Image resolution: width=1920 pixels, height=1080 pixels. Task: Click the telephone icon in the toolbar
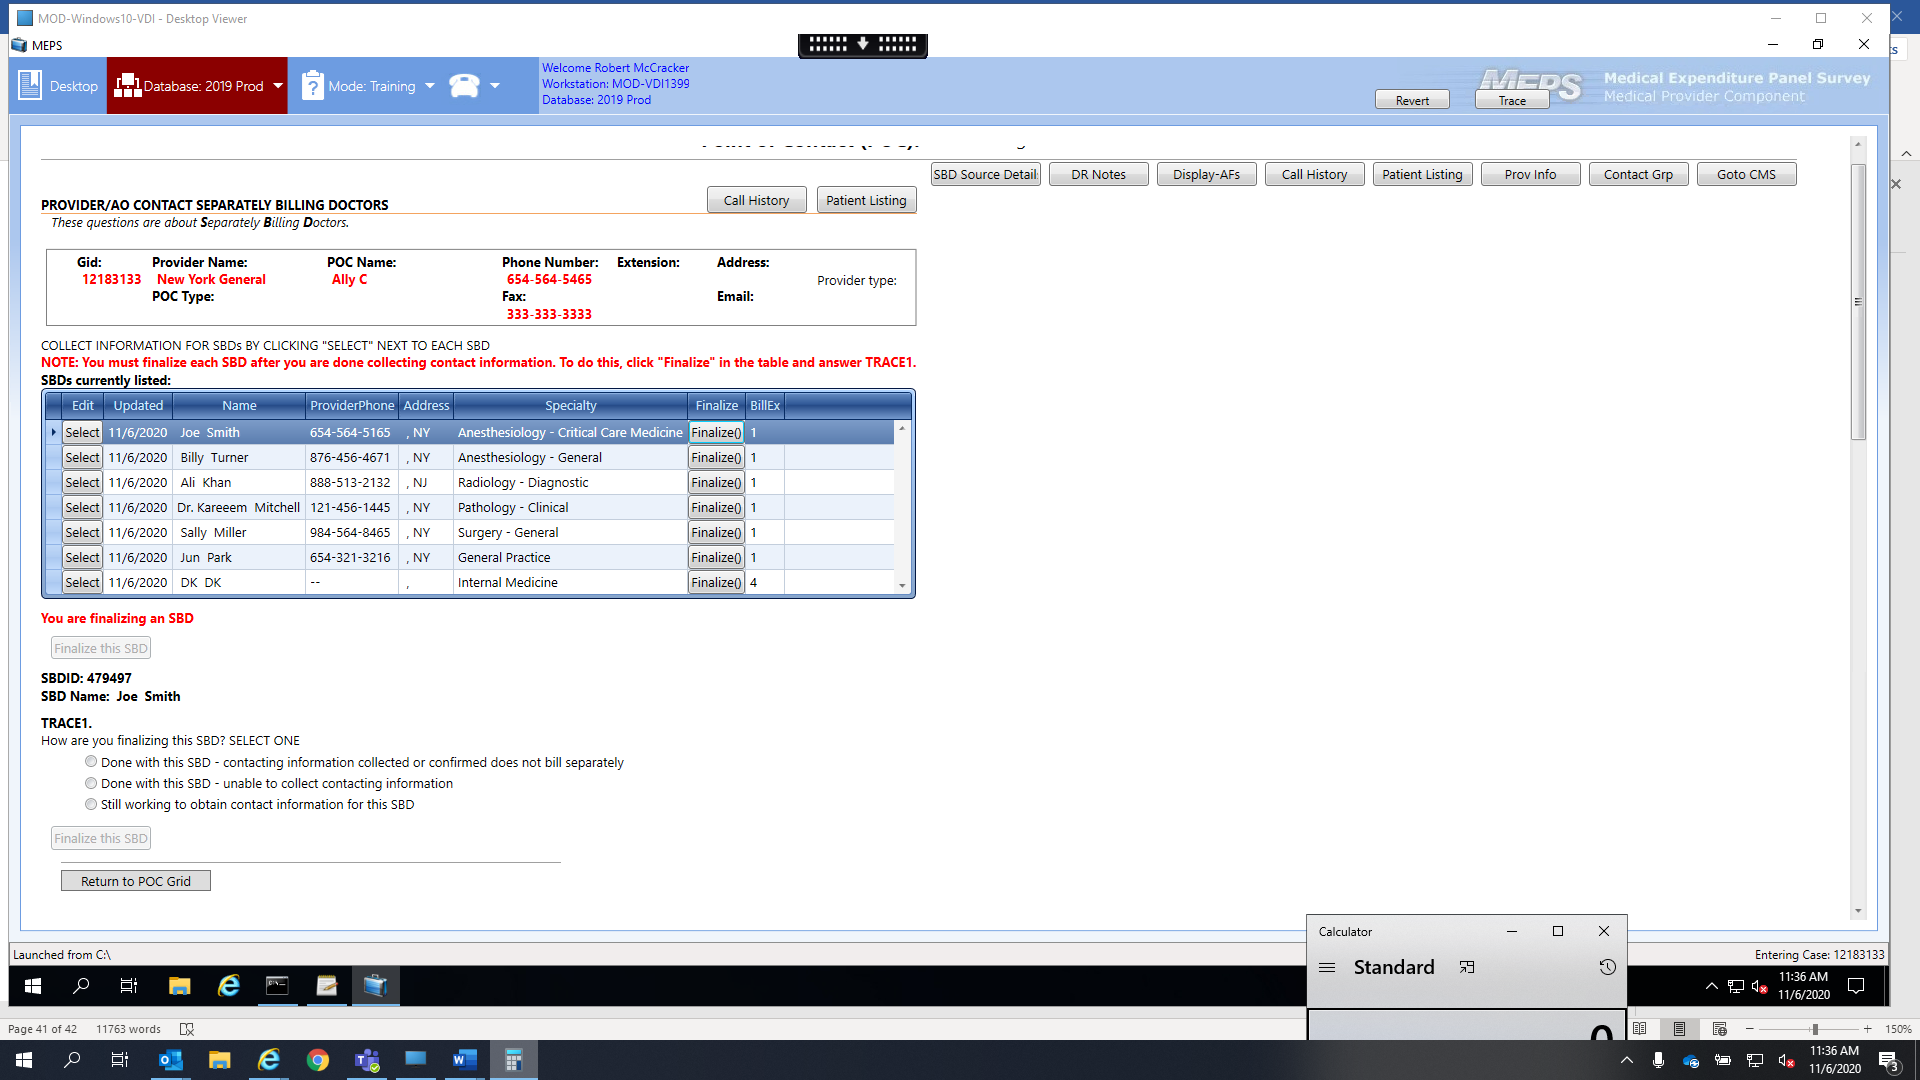point(464,86)
